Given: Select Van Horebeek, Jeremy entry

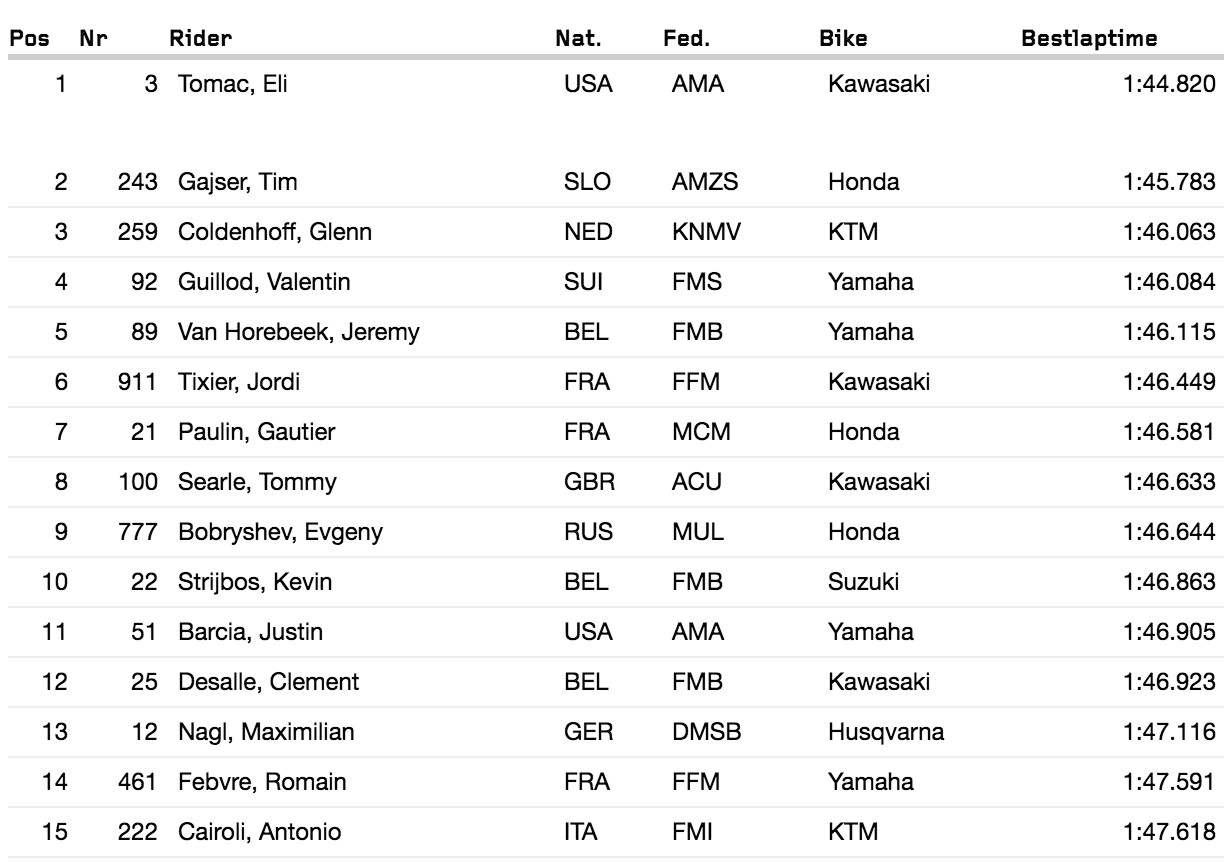Looking at the screenshot, I should coord(298,332).
